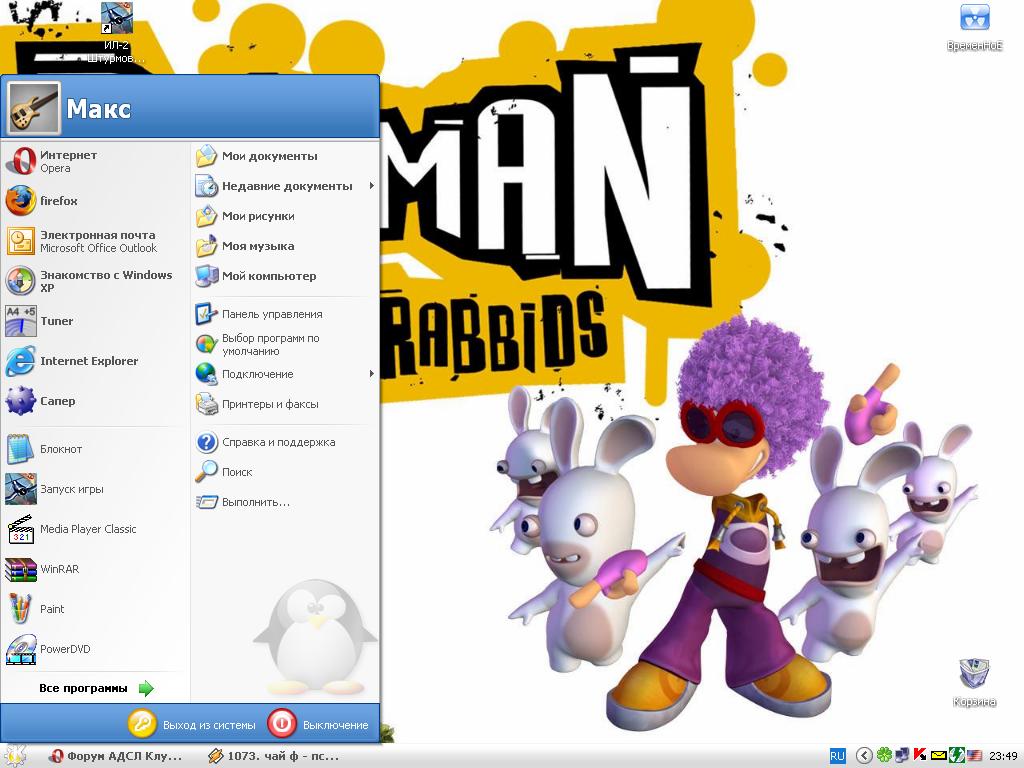Switch to the 1073. чай ф taskbar window

274,756
